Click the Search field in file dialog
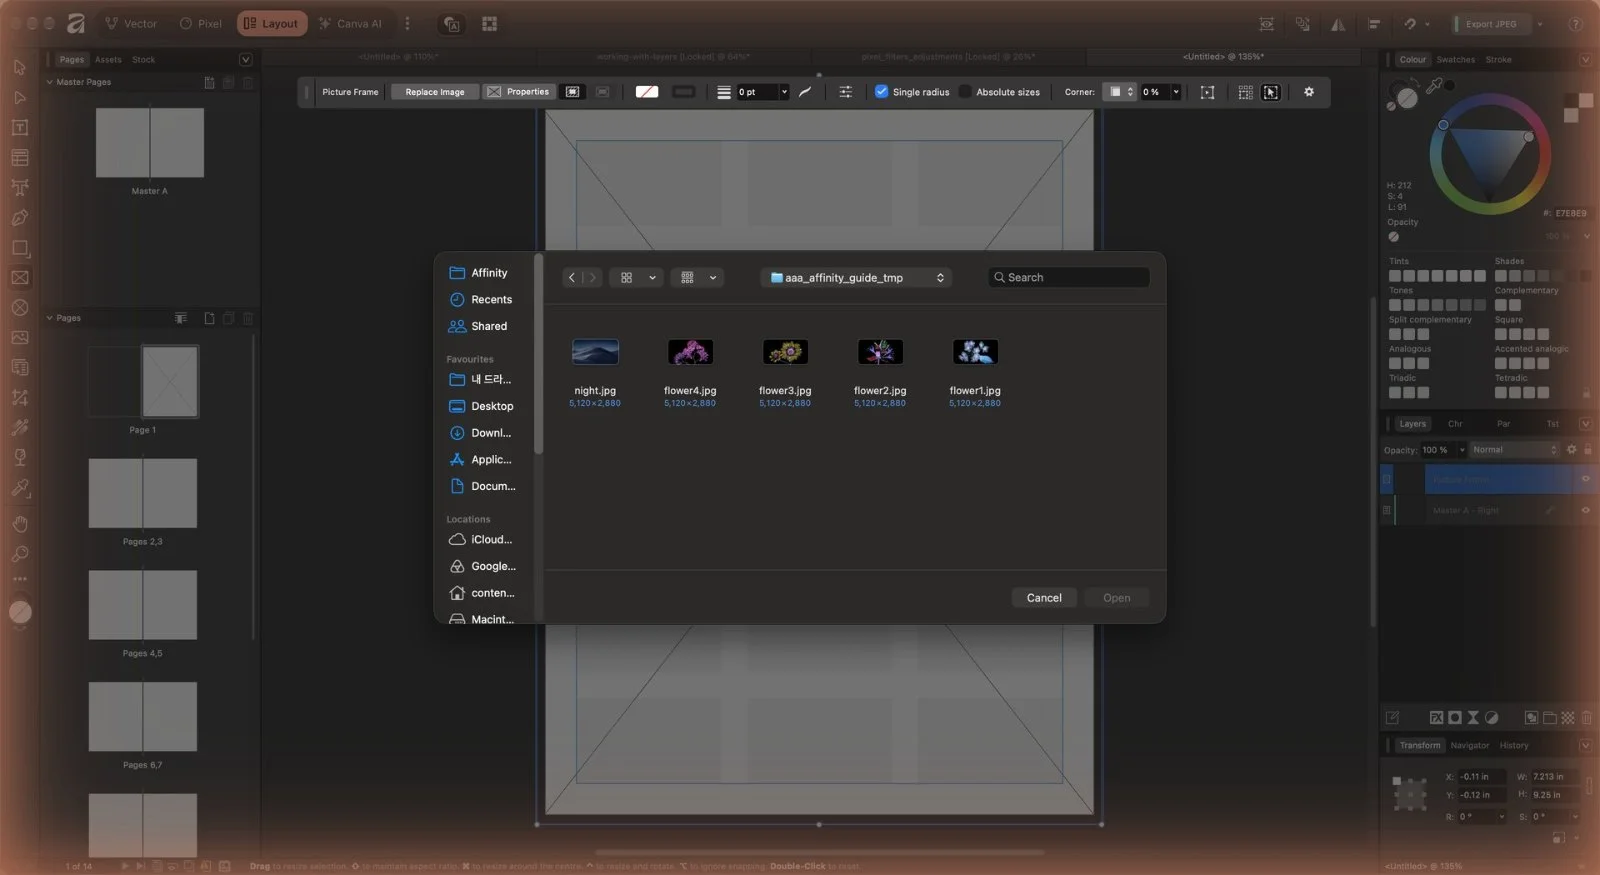Image resolution: width=1600 pixels, height=875 pixels. pos(1068,278)
